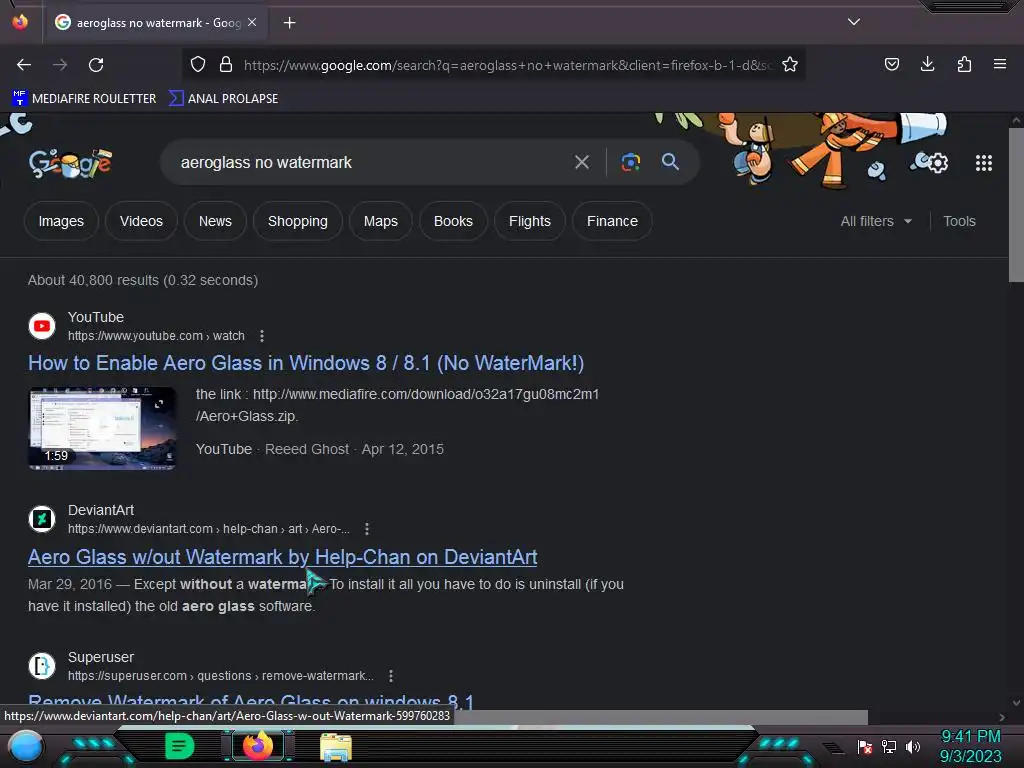Click the DeviantArt favicon

pos(42,519)
